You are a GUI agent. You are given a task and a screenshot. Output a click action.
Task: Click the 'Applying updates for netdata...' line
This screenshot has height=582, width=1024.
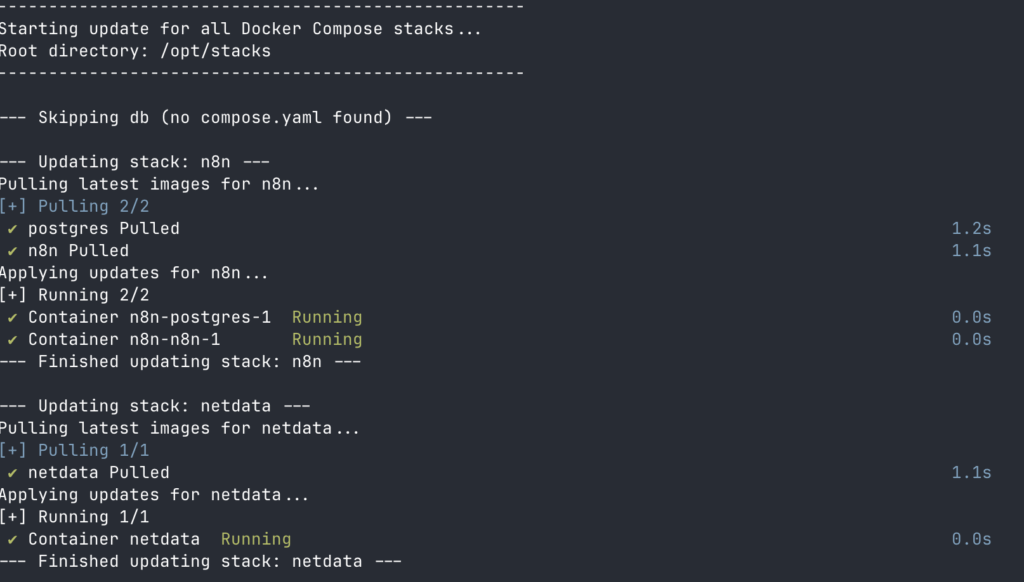(x=154, y=495)
